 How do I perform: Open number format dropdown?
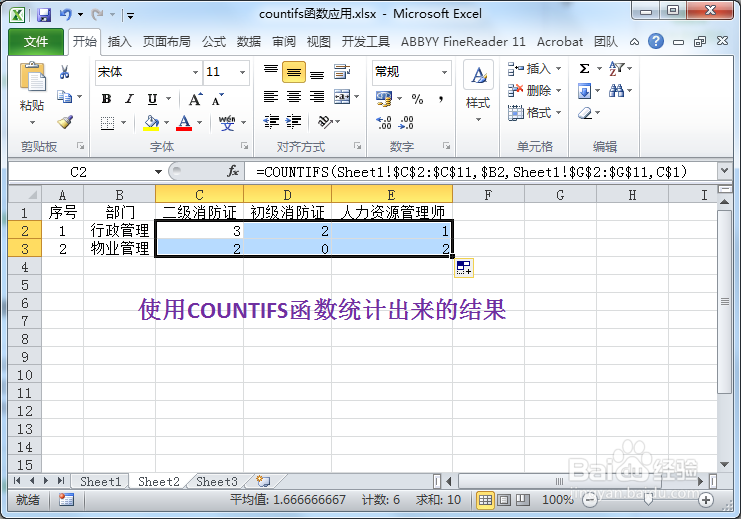point(444,72)
